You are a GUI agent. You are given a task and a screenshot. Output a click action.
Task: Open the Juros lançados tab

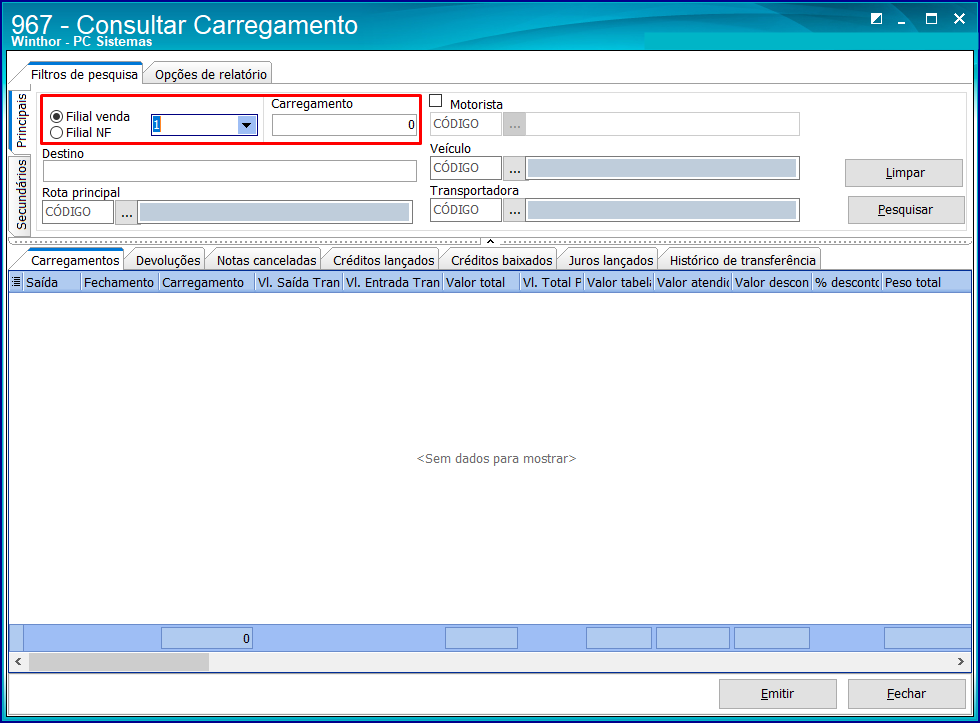point(611,260)
